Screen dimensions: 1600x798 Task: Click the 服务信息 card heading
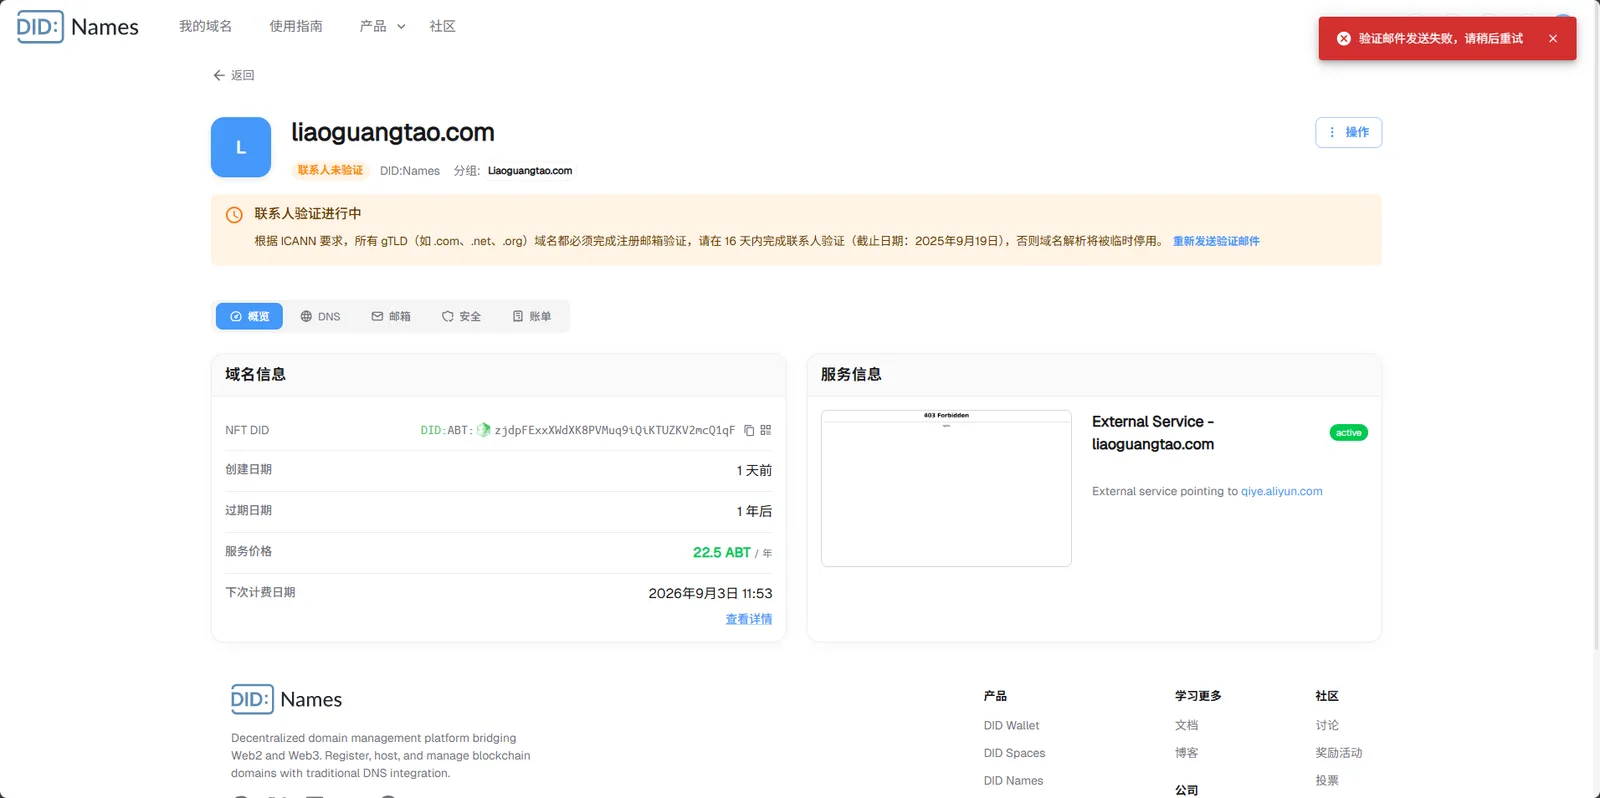coord(851,374)
